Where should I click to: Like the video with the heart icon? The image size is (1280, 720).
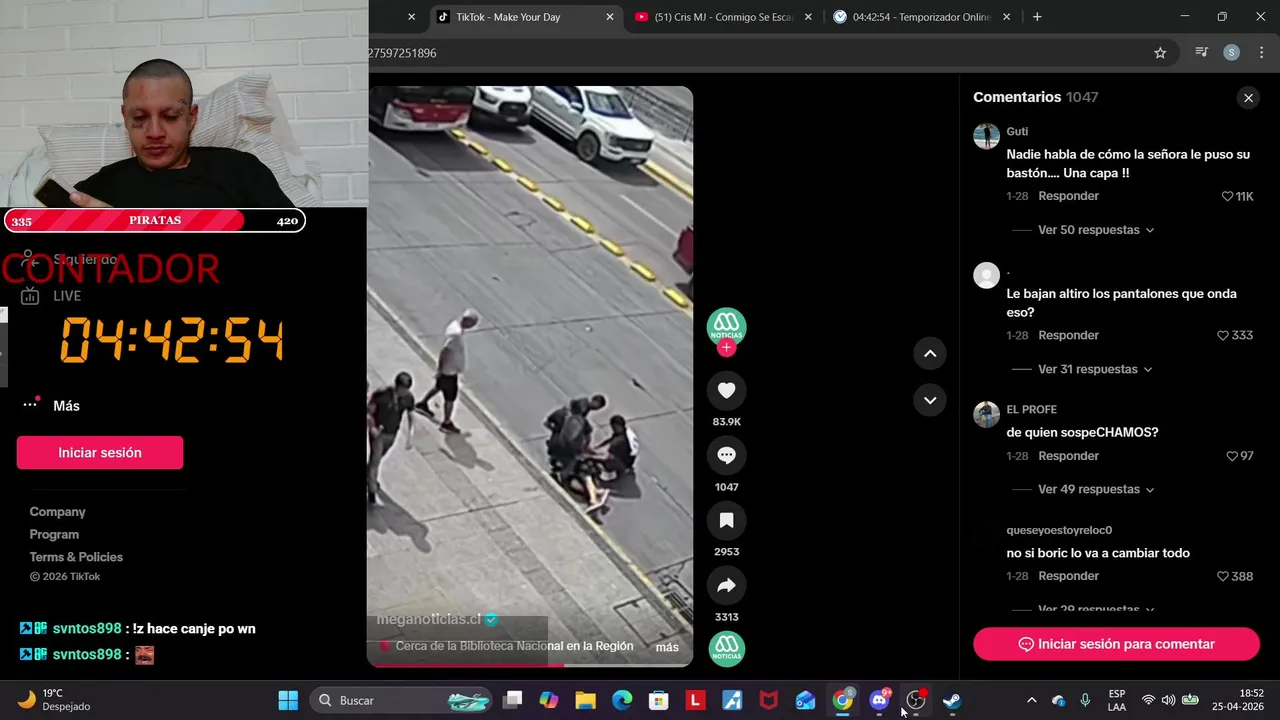[x=727, y=391]
